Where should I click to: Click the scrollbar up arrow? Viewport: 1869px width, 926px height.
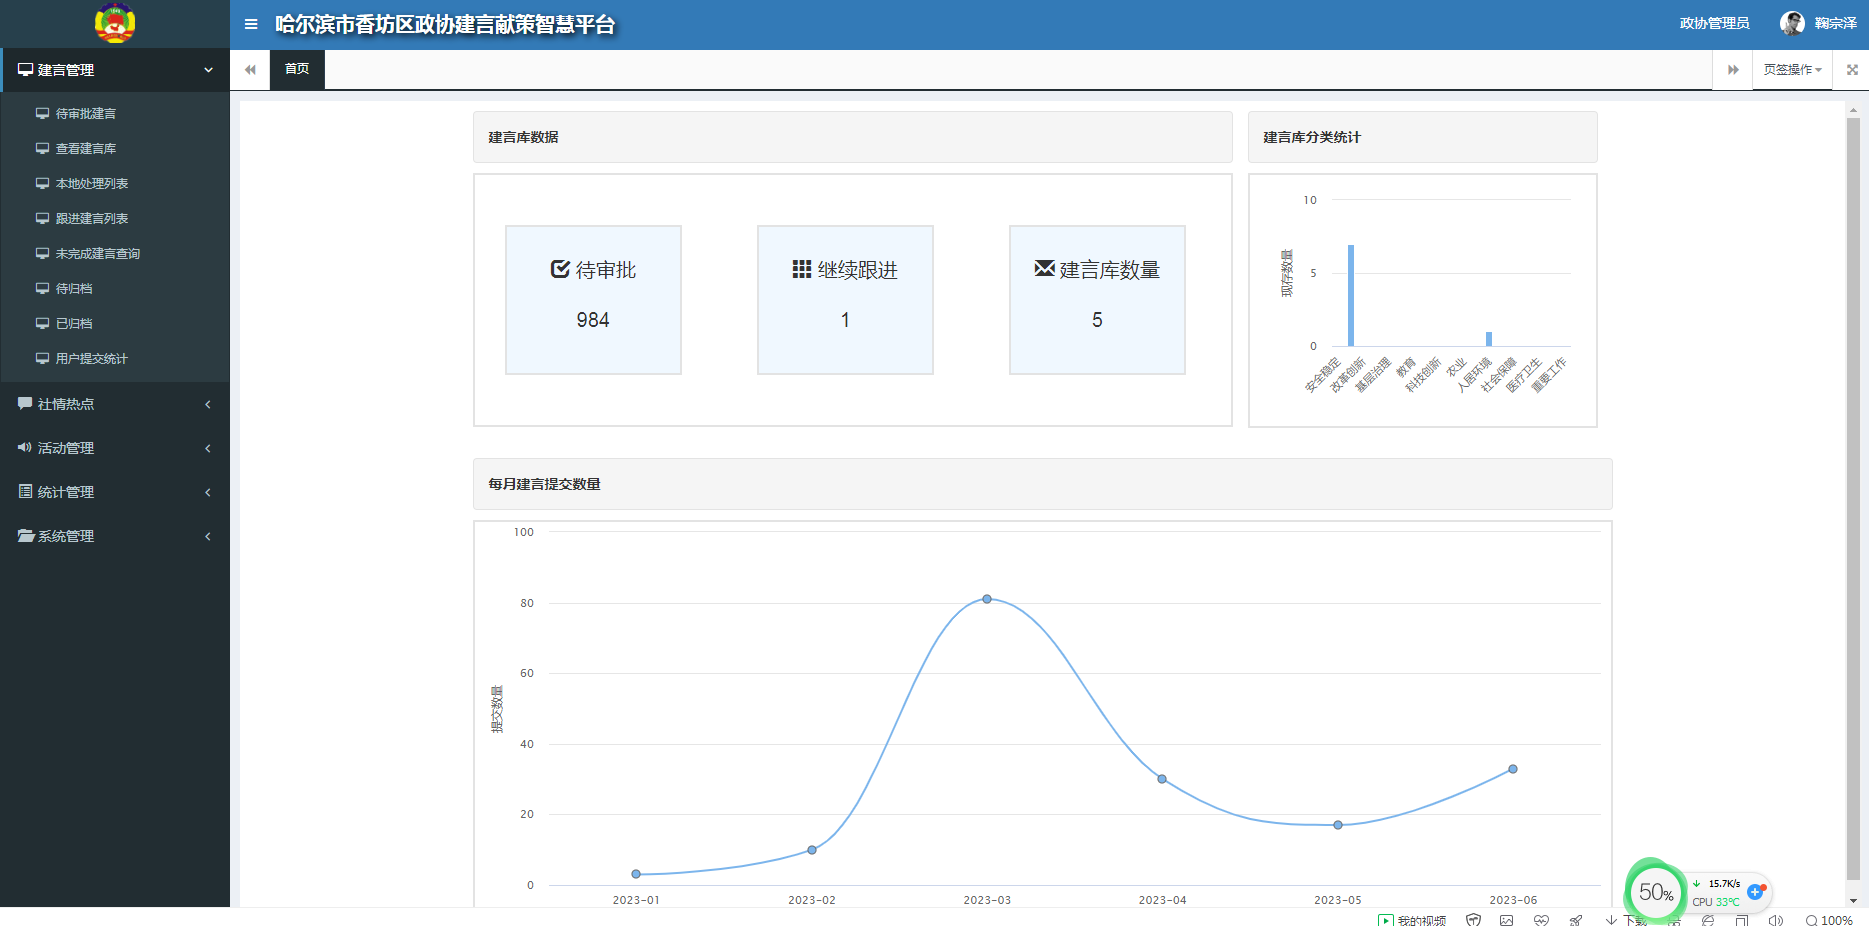point(1853,109)
